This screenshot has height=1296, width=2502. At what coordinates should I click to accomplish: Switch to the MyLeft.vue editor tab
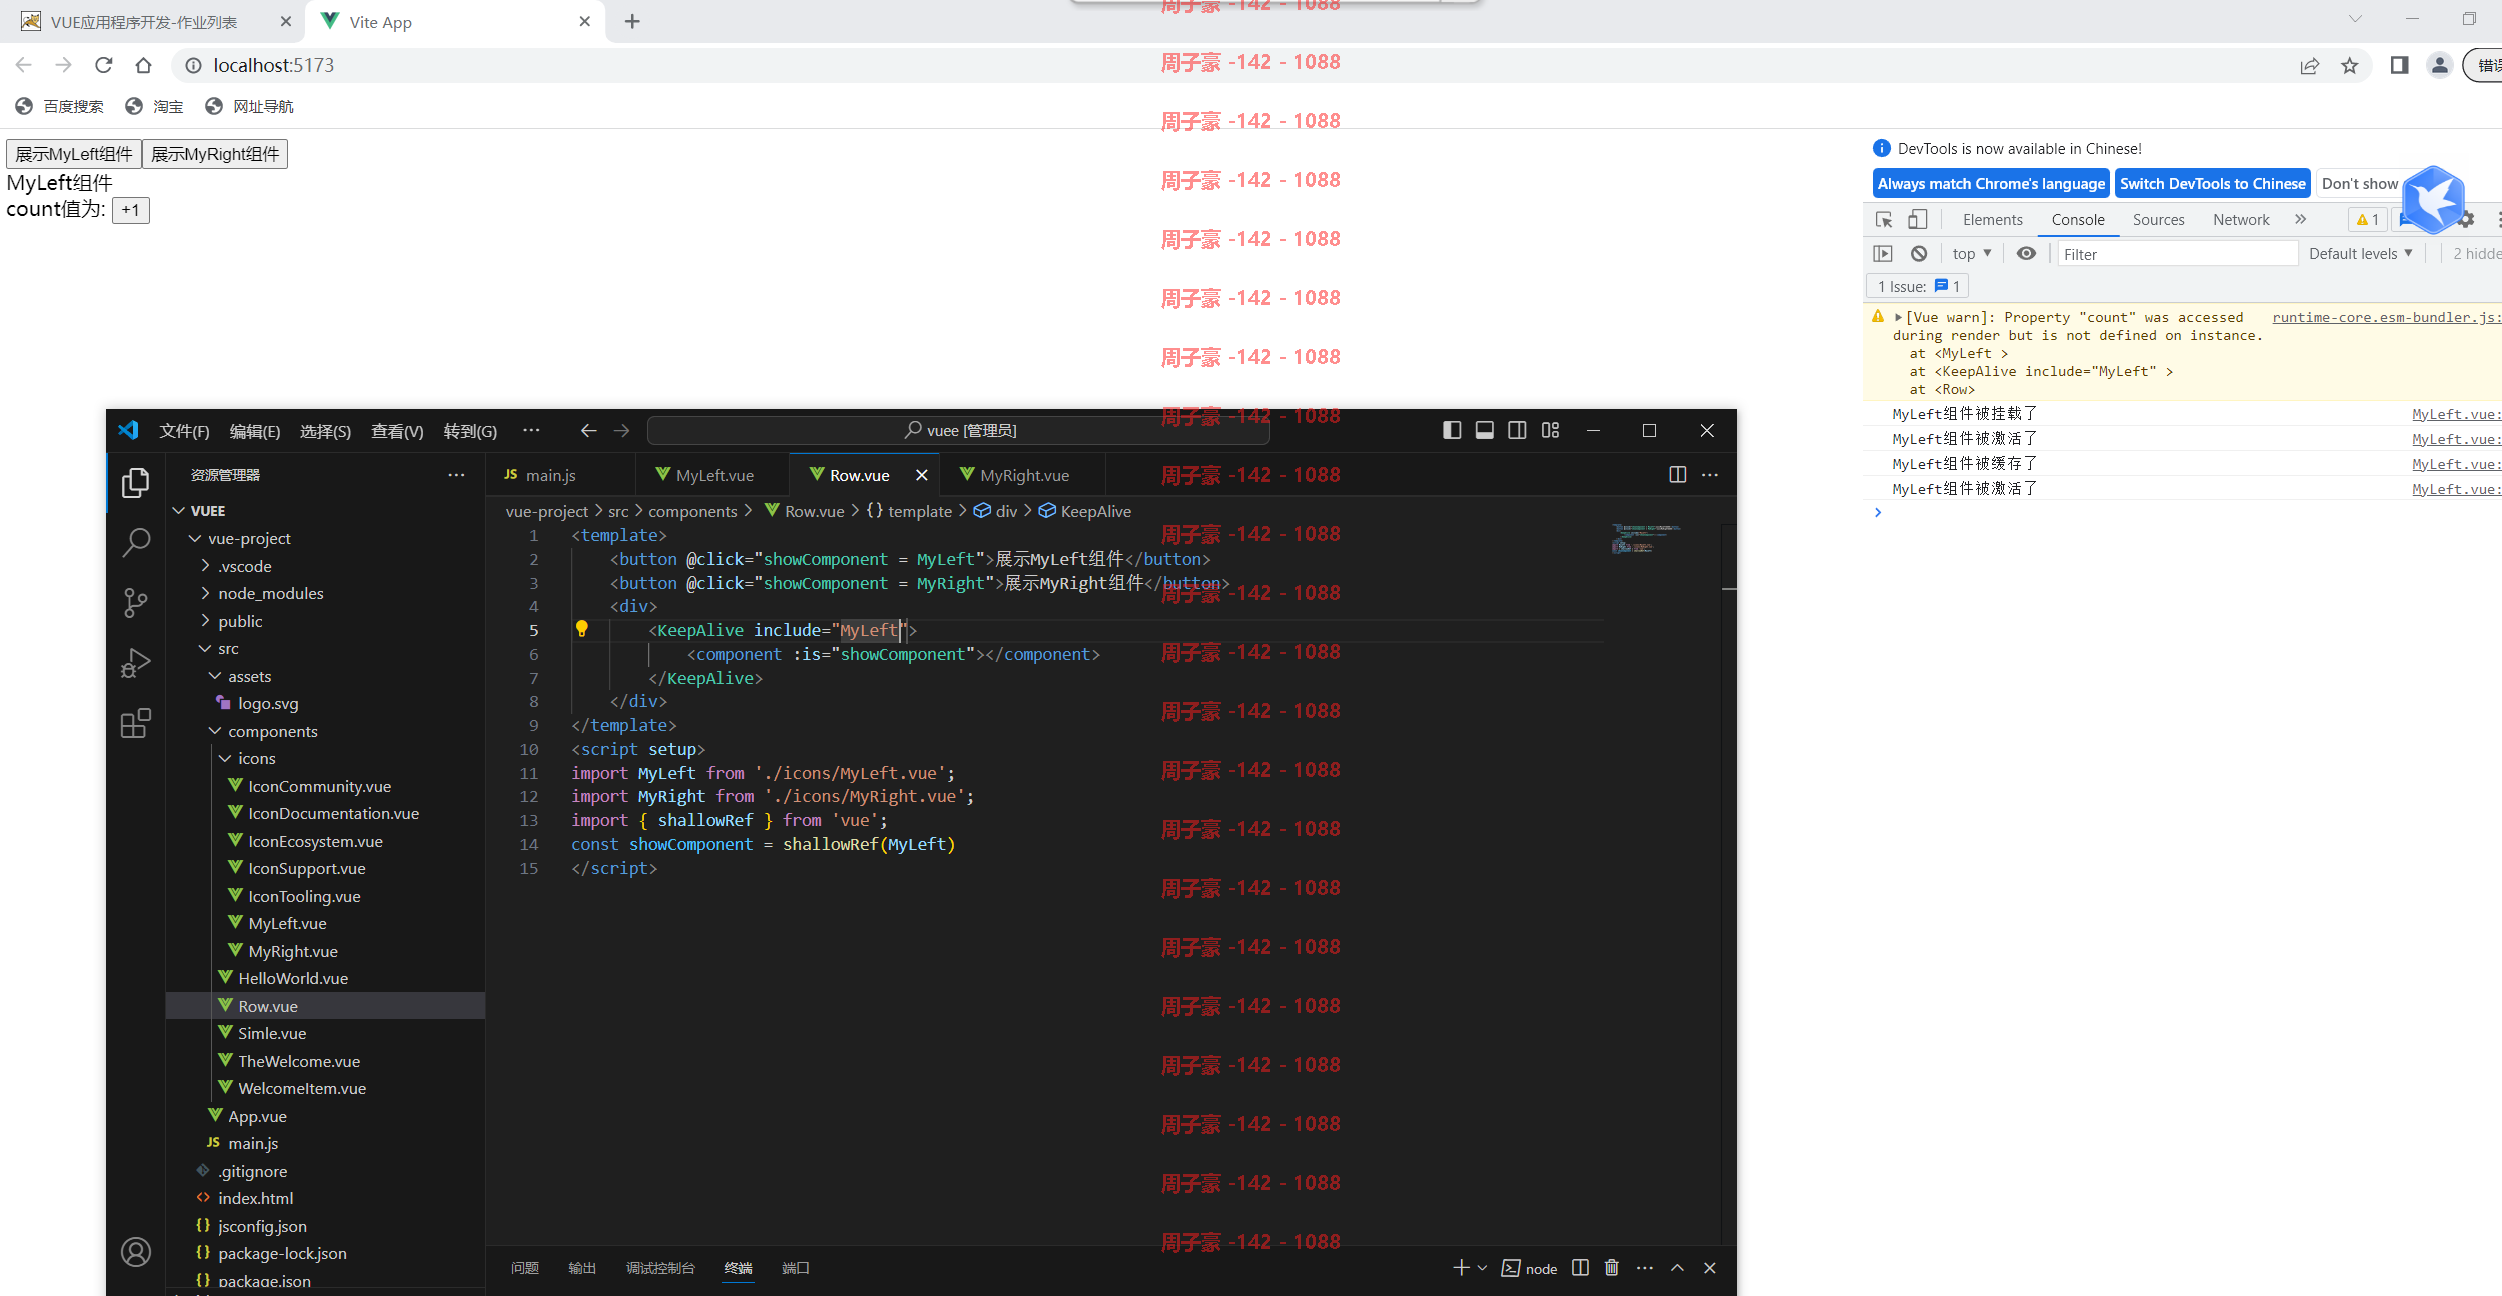click(x=714, y=475)
